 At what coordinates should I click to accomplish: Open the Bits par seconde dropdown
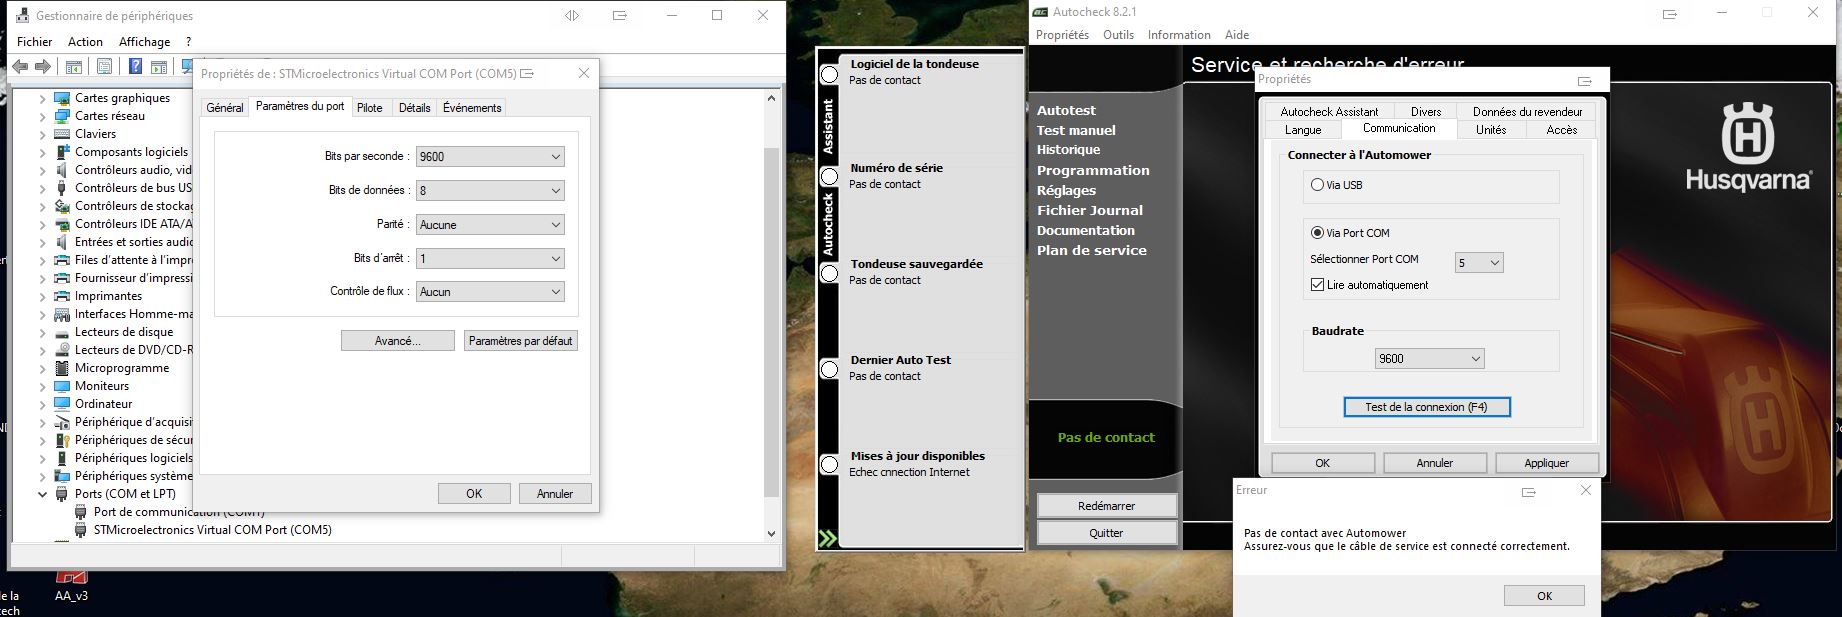(x=490, y=157)
